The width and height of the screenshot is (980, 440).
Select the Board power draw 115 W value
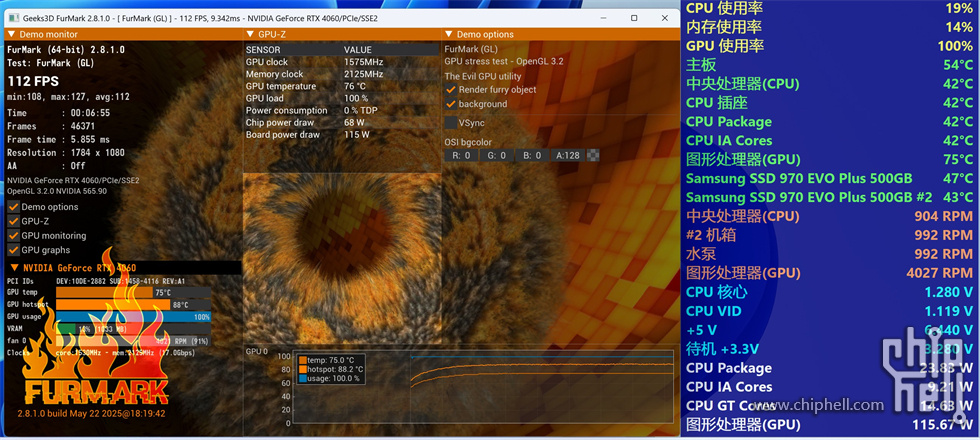tap(357, 134)
